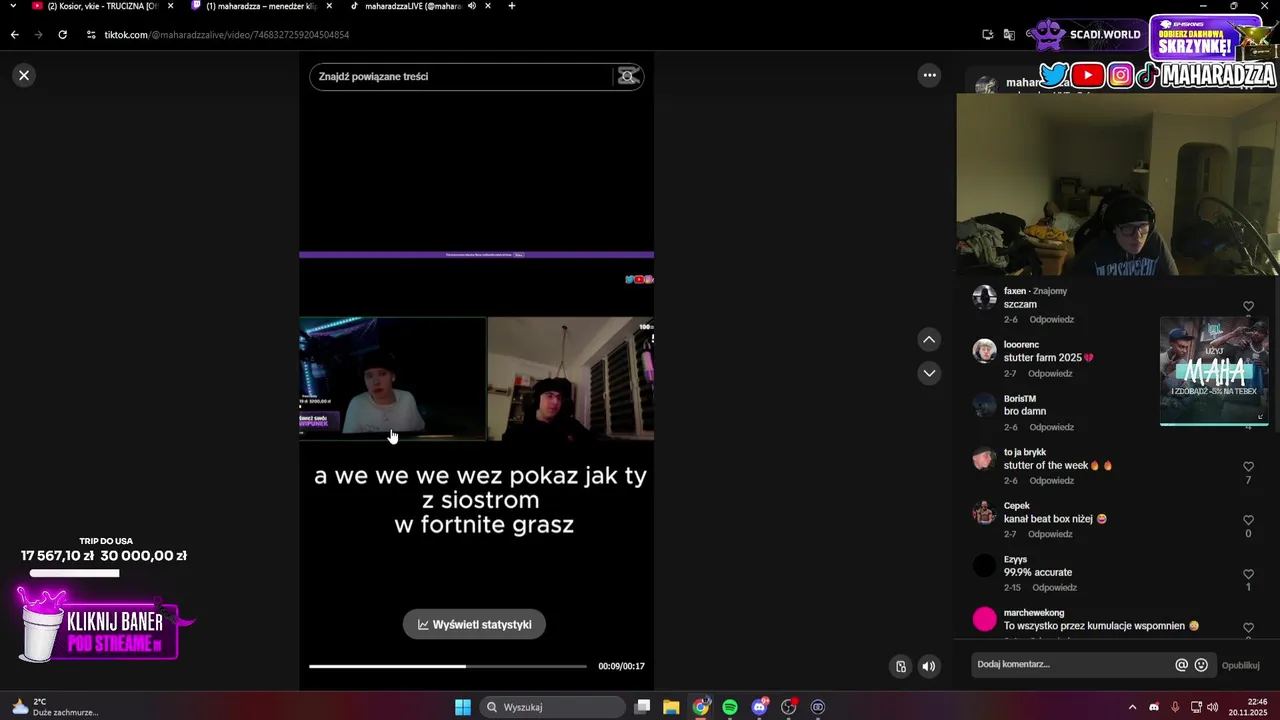1280x720 pixels.
Task: Reply to faxen's comment via Odpowiedz
Action: point(1051,320)
